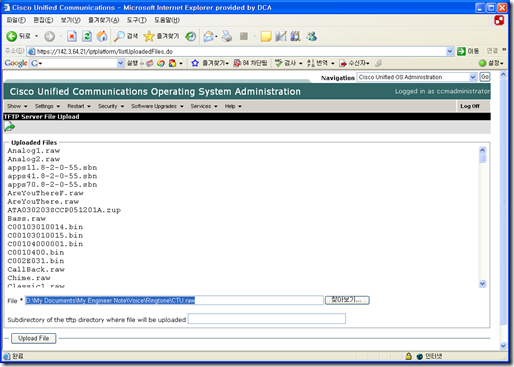The width and height of the screenshot is (514, 367).
Task: Click the IE Back arrow button
Action: 12,36
